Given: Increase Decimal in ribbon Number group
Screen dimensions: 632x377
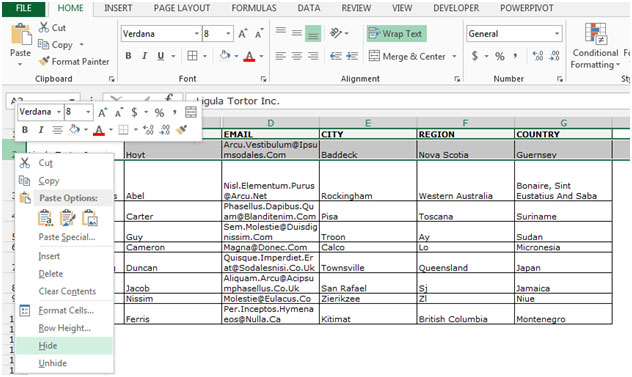Looking at the screenshot, I should pyautogui.click(x=538, y=56).
